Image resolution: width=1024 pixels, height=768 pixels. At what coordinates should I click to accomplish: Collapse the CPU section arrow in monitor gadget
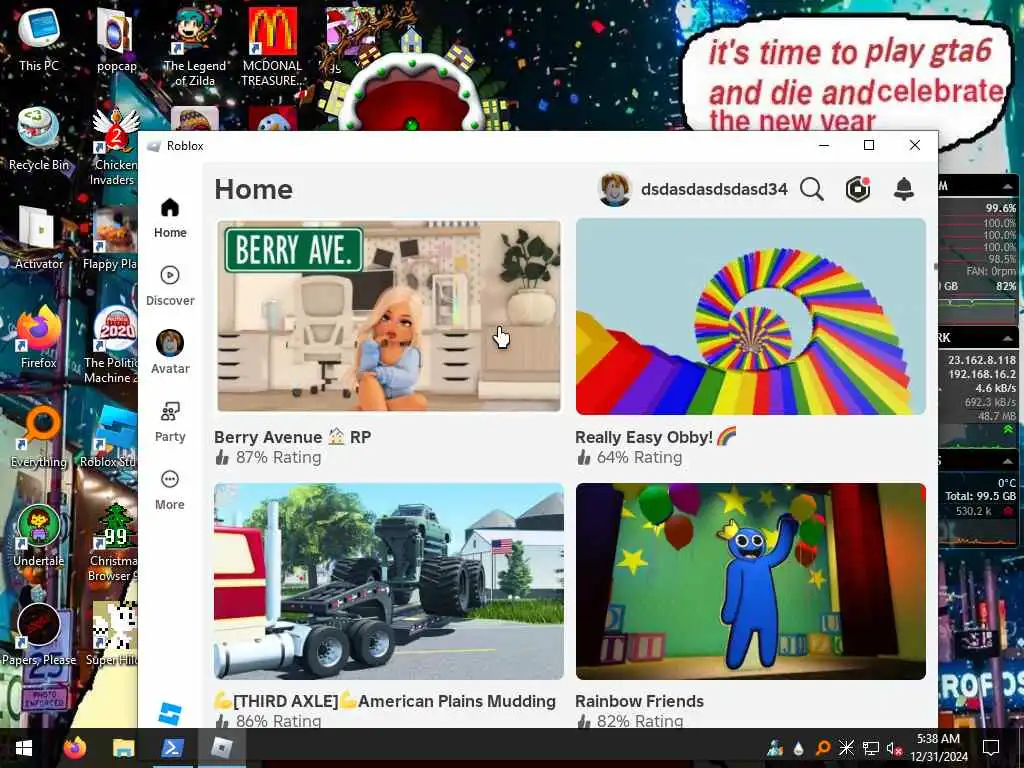1008,187
